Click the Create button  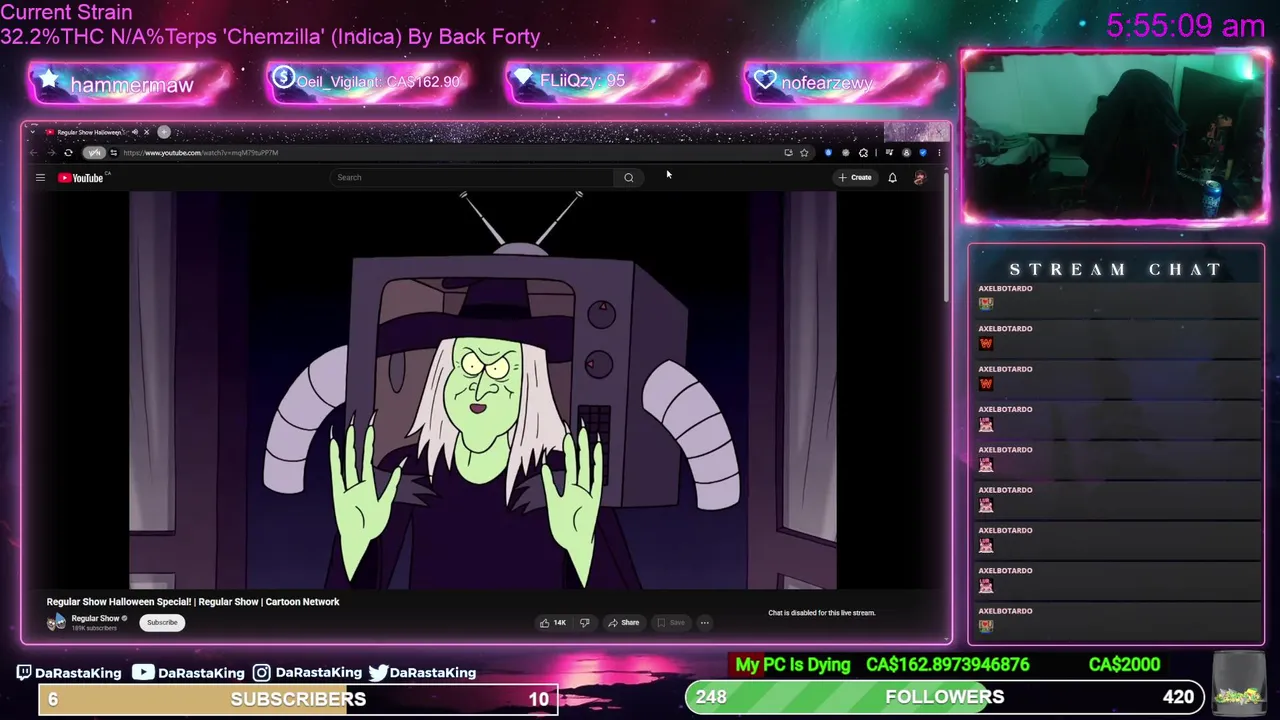[856, 177]
